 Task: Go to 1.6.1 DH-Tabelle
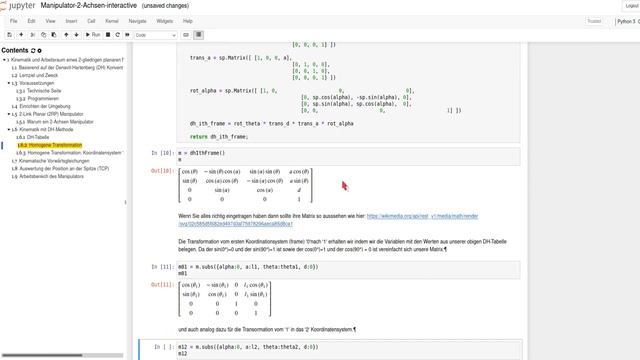(x=33, y=138)
